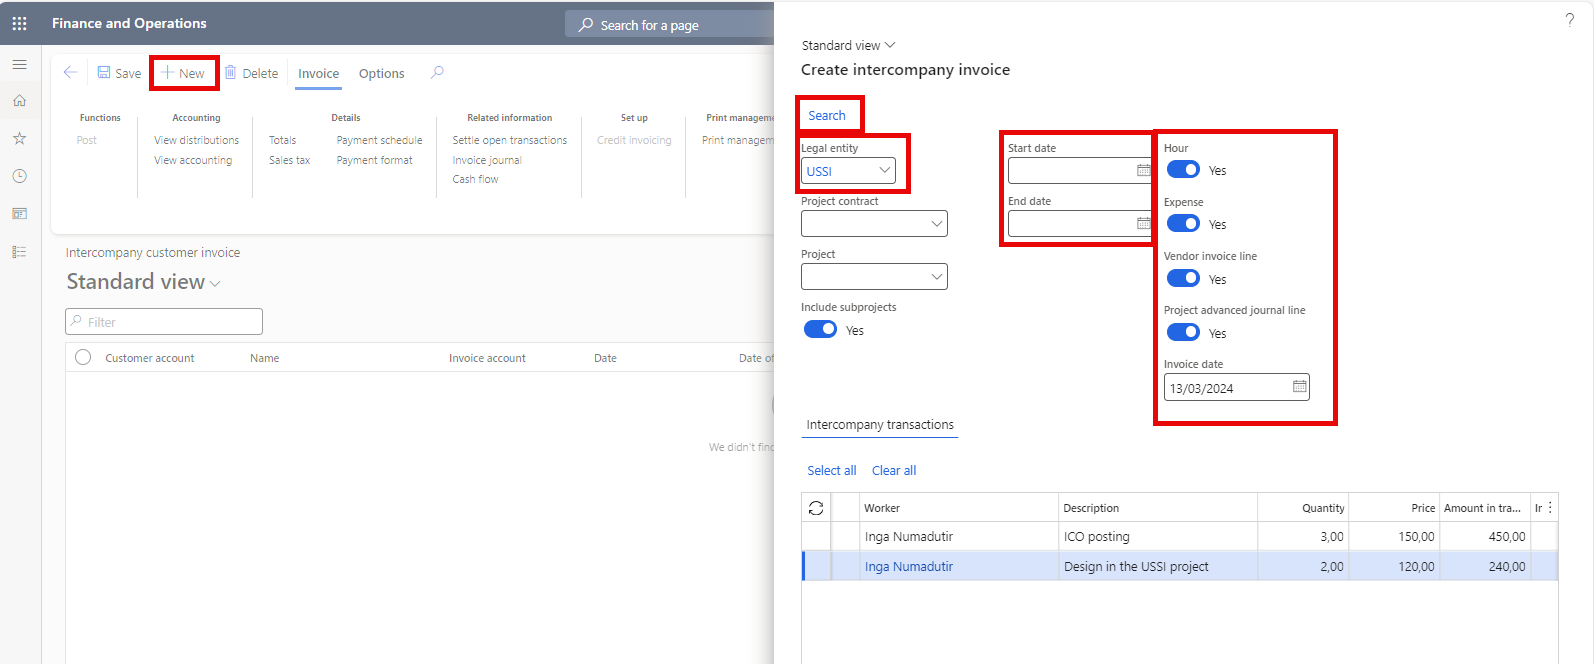Viewport: 1594px width, 664px height.
Task: Open Favorites star icon in sidebar
Action: (x=19, y=139)
